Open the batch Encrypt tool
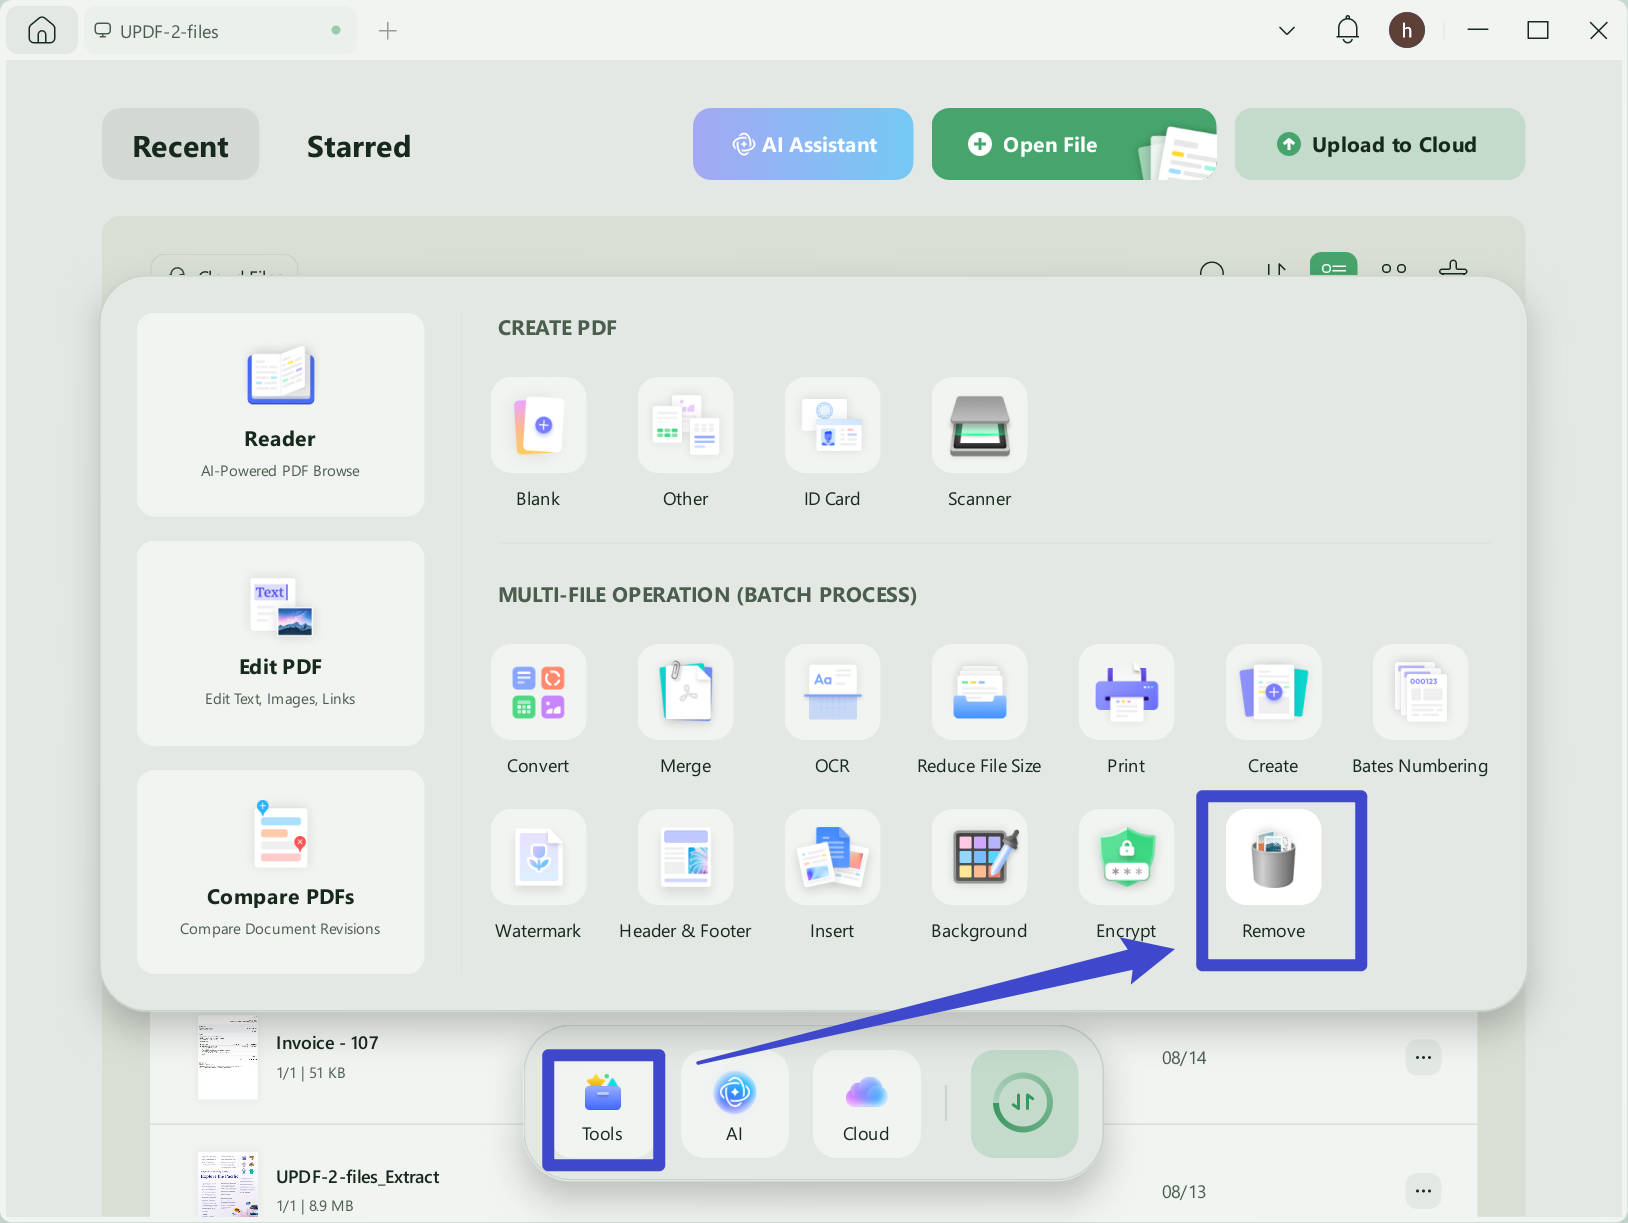The width and height of the screenshot is (1628, 1223). [1126, 857]
